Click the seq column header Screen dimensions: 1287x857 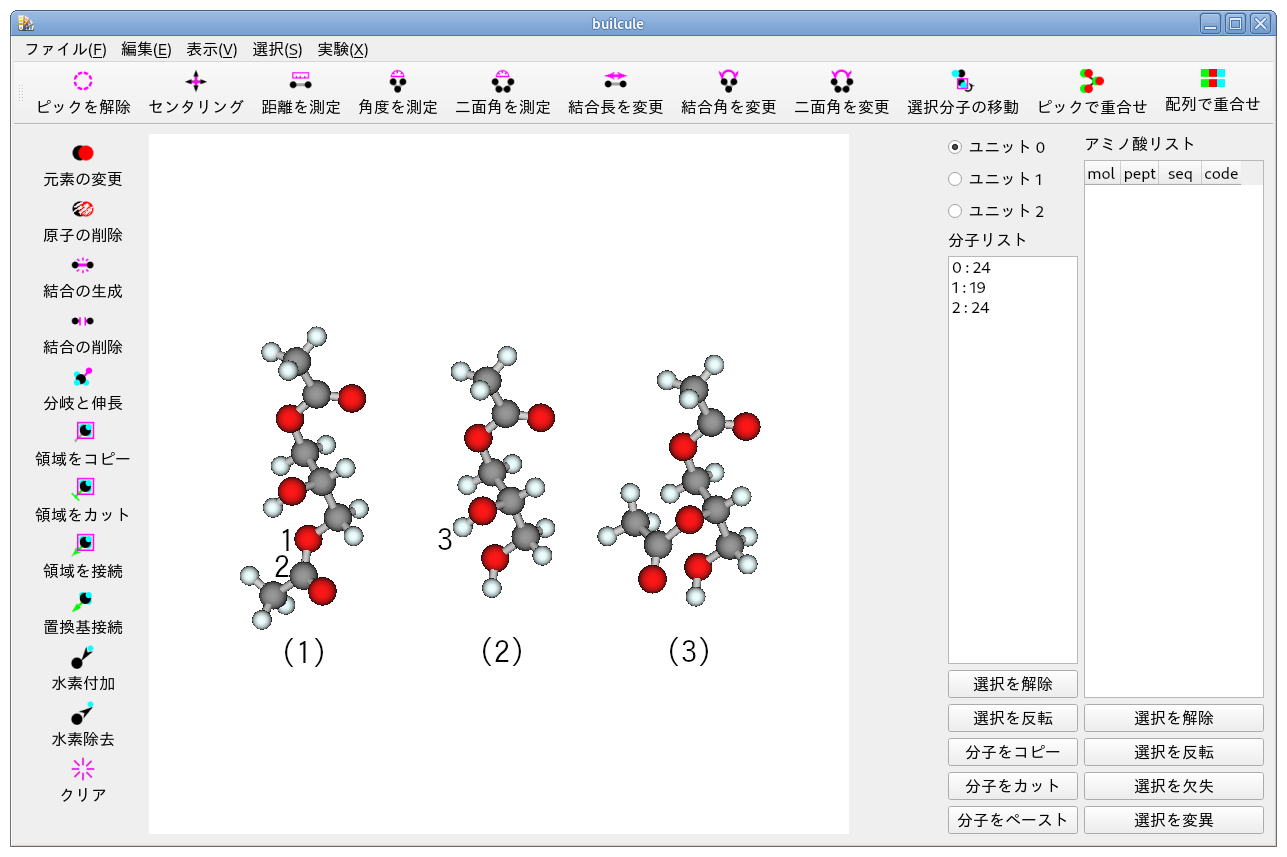coord(1180,174)
